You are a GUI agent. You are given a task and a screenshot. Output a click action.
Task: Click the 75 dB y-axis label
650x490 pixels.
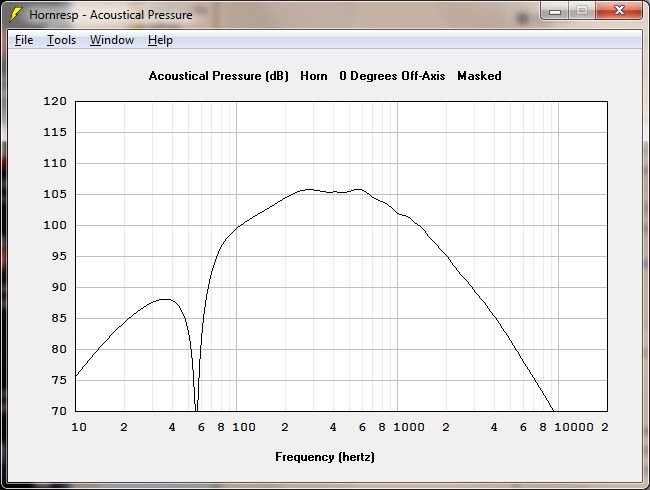coord(59,380)
